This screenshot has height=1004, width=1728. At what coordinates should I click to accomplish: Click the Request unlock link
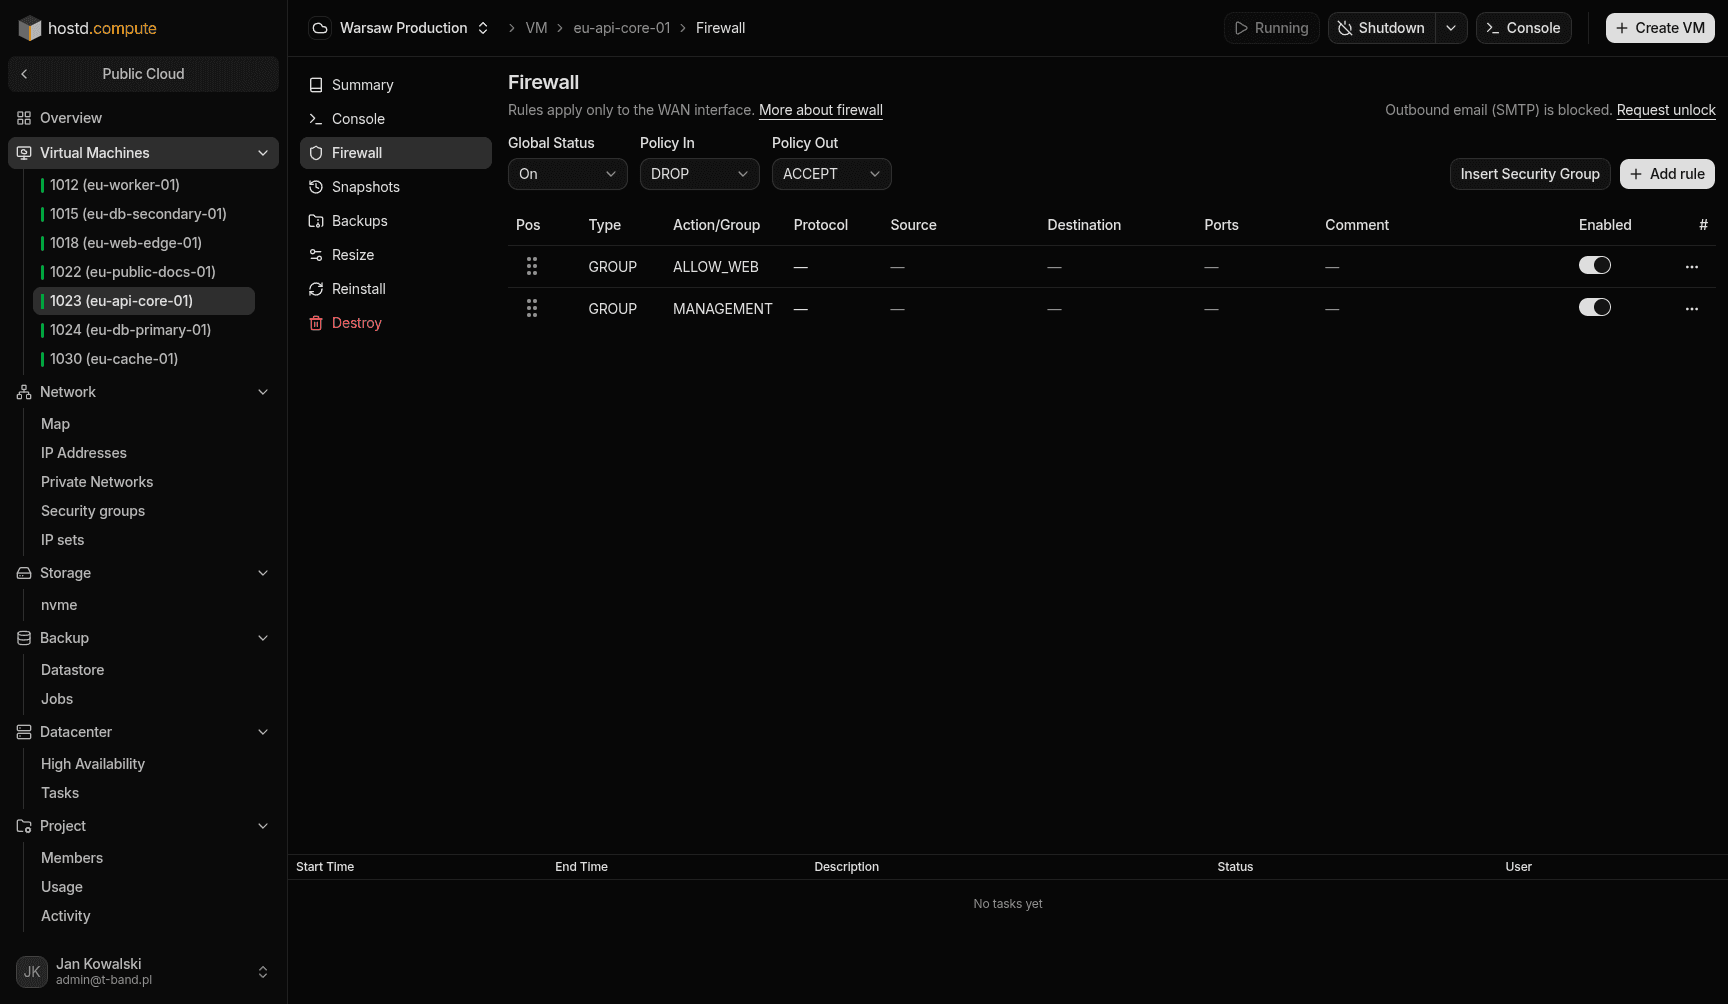(1666, 110)
